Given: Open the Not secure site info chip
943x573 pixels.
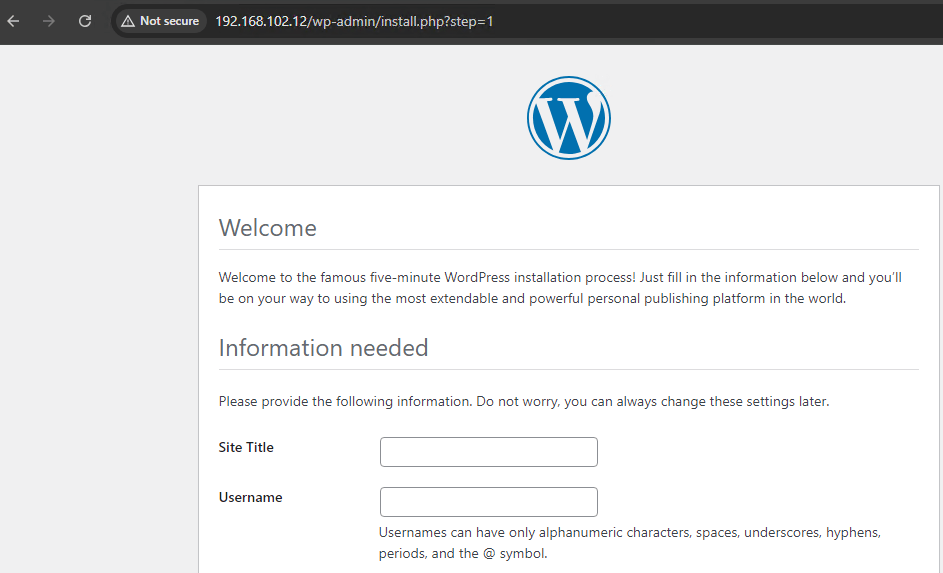Looking at the screenshot, I should (160, 21).
